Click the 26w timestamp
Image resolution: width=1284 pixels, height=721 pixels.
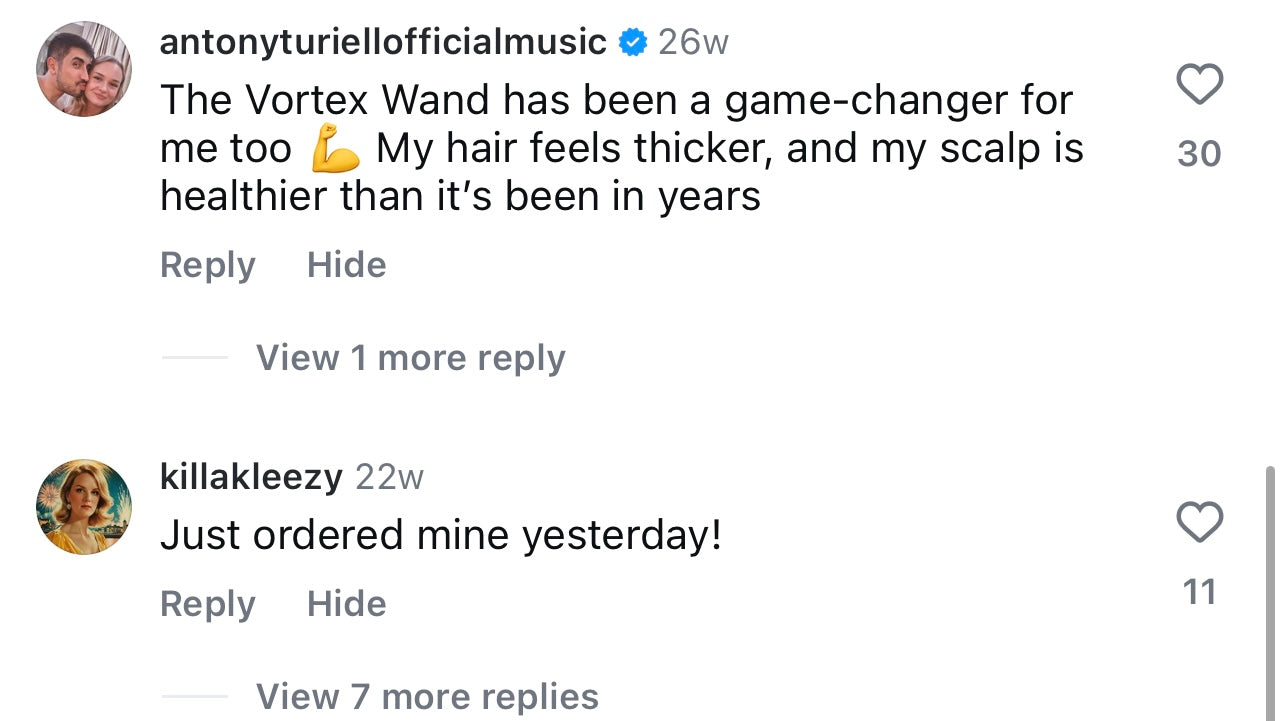click(x=693, y=42)
